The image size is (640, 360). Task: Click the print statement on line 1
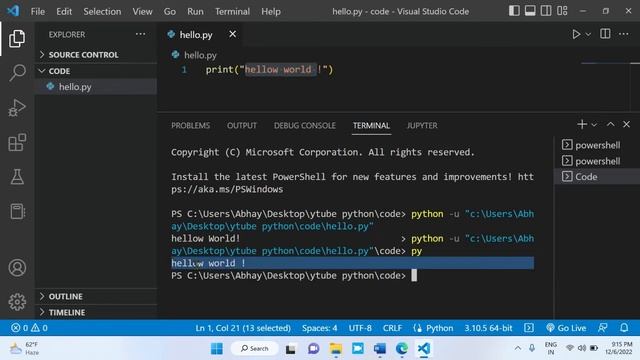269,70
